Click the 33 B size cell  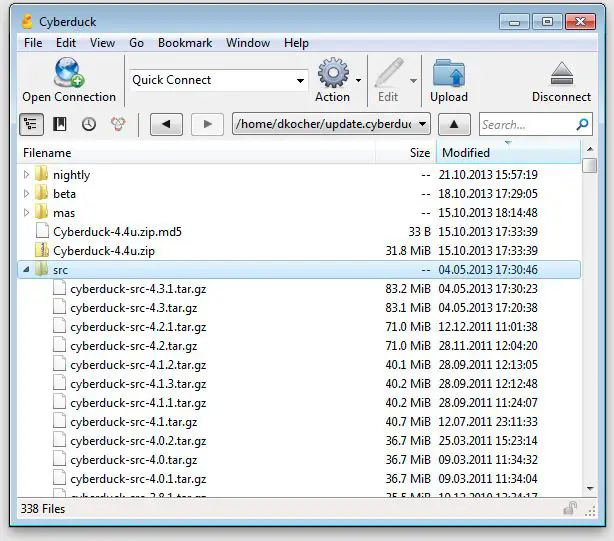[419, 231]
